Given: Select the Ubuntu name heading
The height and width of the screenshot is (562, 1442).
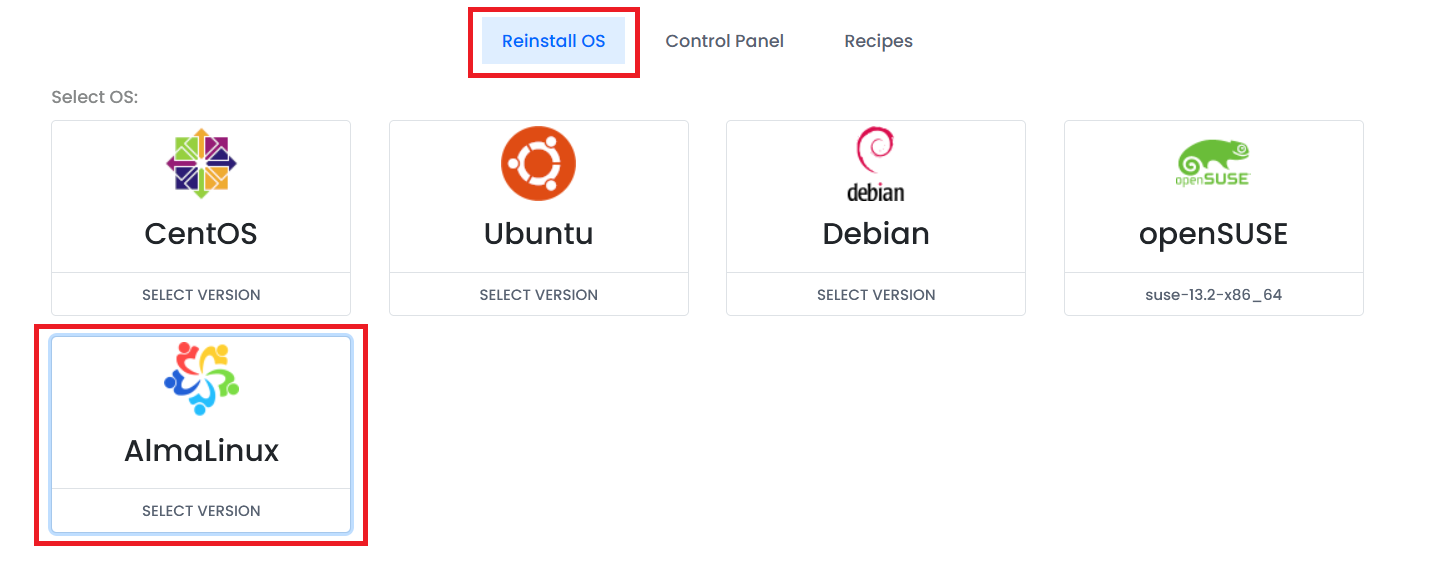Looking at the screenshot, I should tap(539, 234).
